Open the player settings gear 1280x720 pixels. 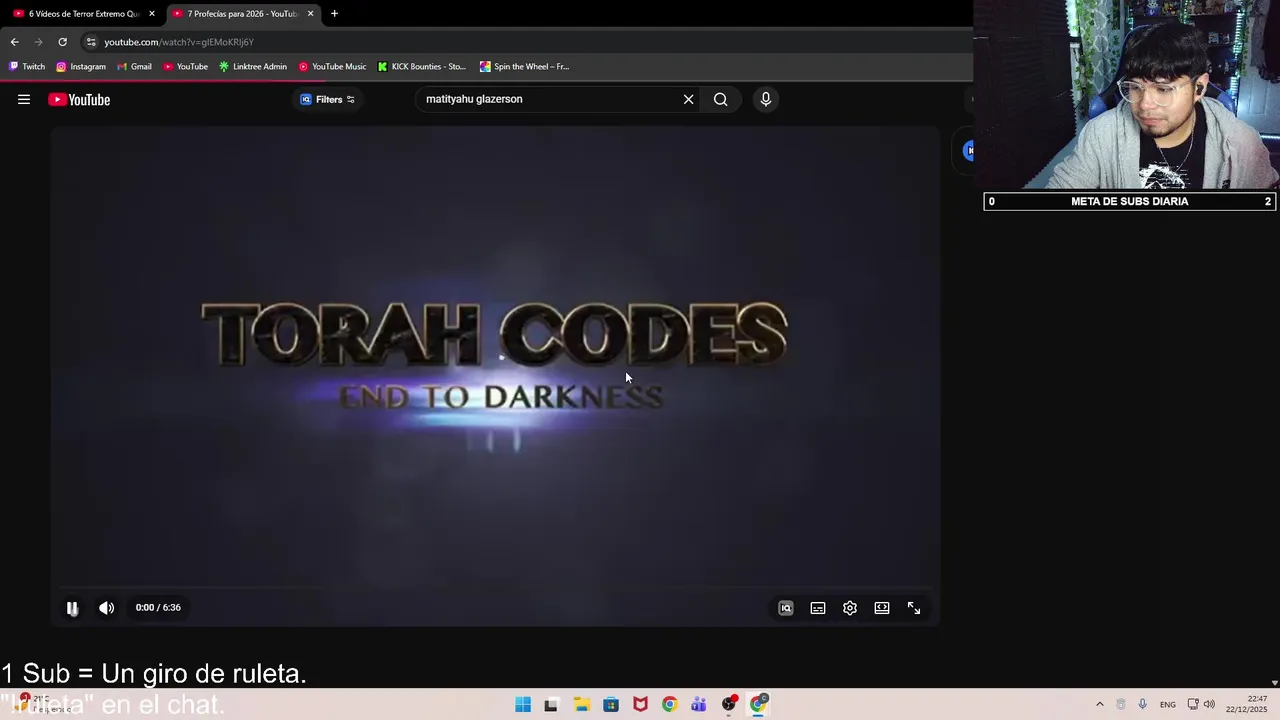coord(850,608)
